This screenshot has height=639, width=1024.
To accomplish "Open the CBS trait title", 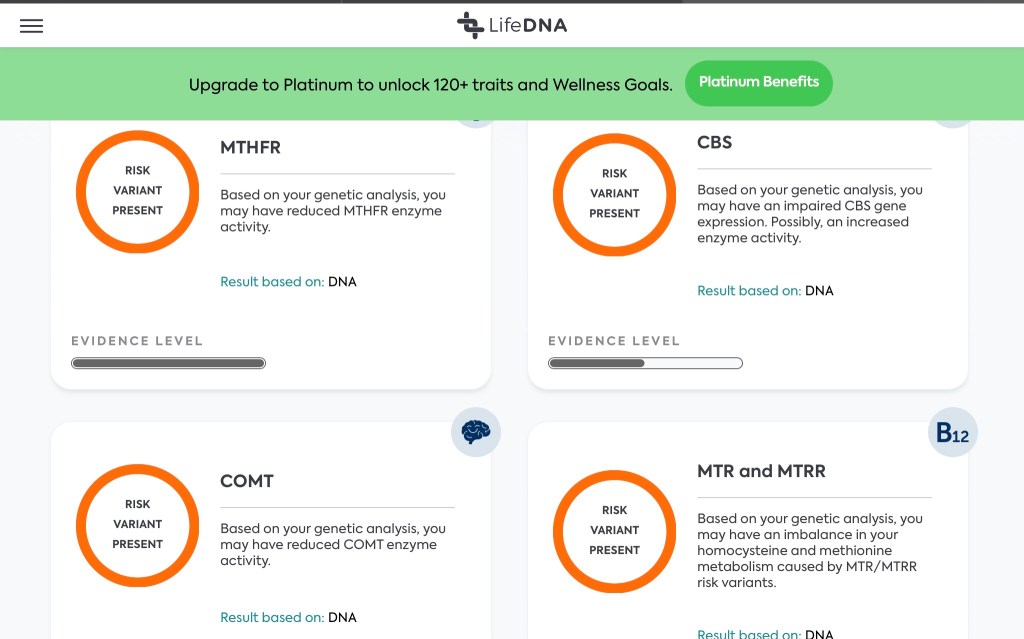I will pos(714,143).
